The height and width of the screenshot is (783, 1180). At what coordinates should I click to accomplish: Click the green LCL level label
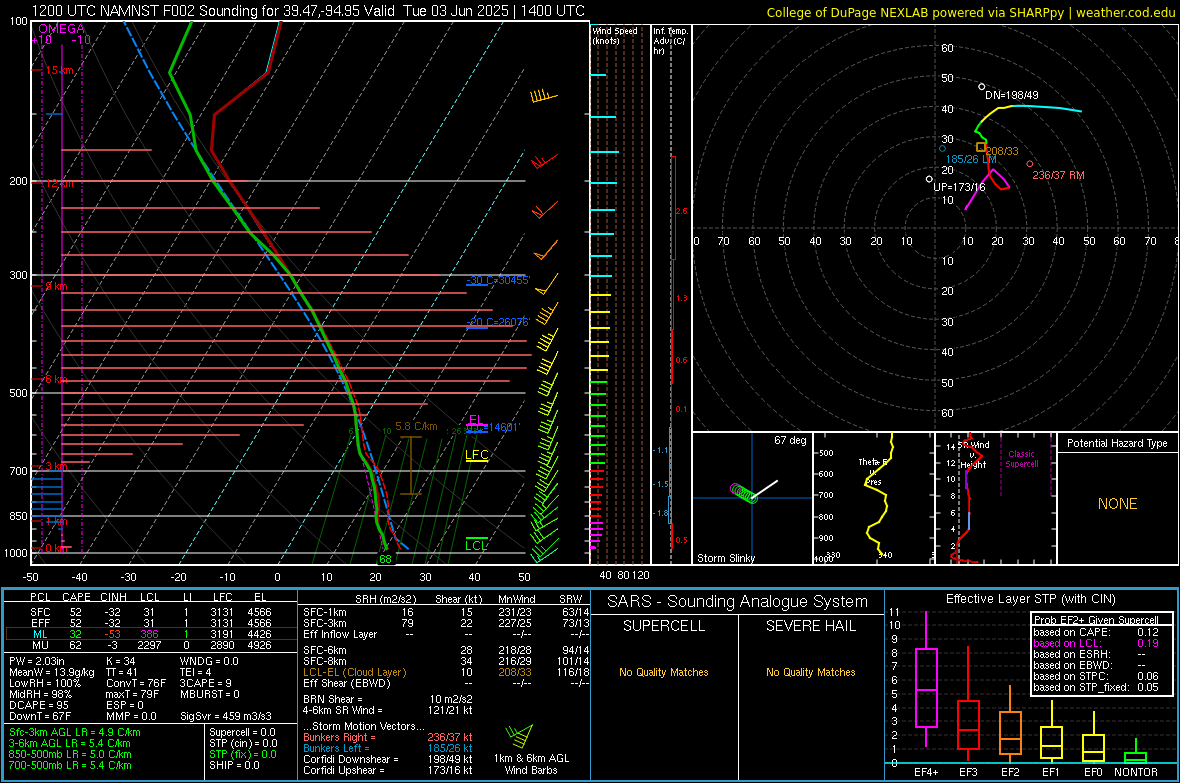pos(476,545)
